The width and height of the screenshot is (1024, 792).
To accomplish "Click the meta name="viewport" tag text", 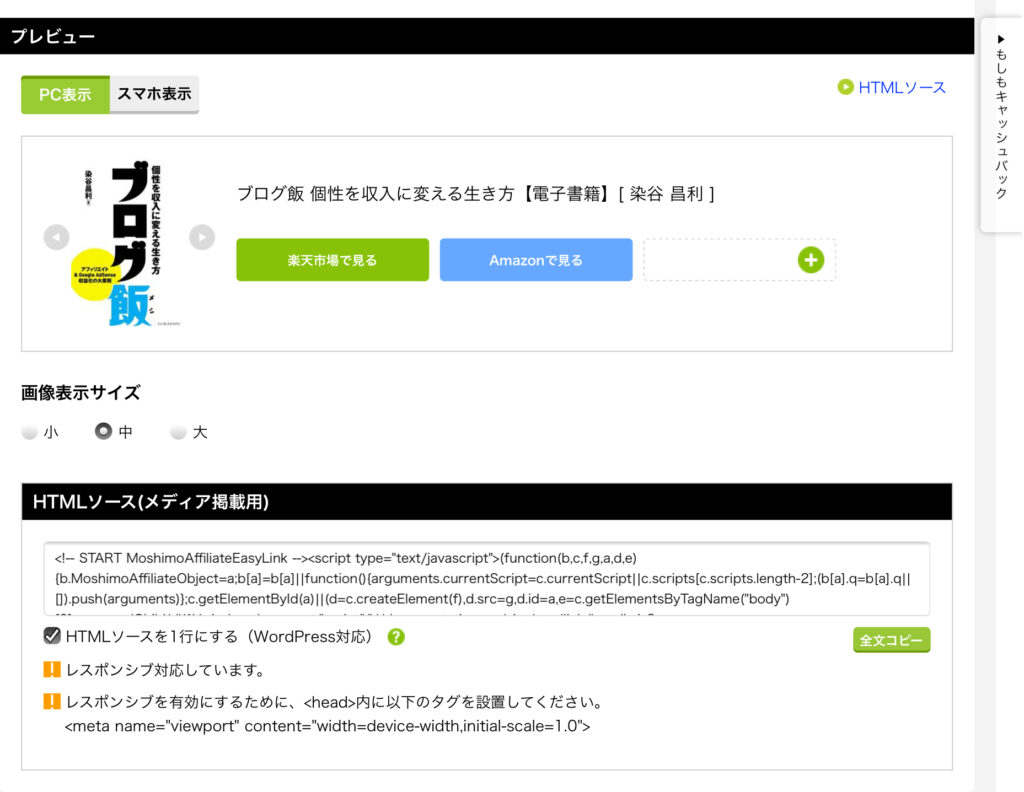I will point(327,726).
